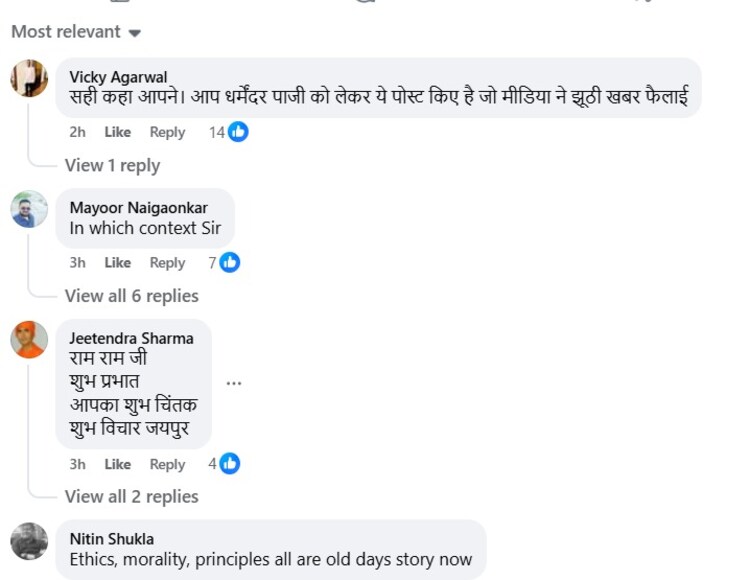Expand View all 6 replies
Image resolution: width=750 pixels, height=580 pixels.
click(x=131, y=296)
